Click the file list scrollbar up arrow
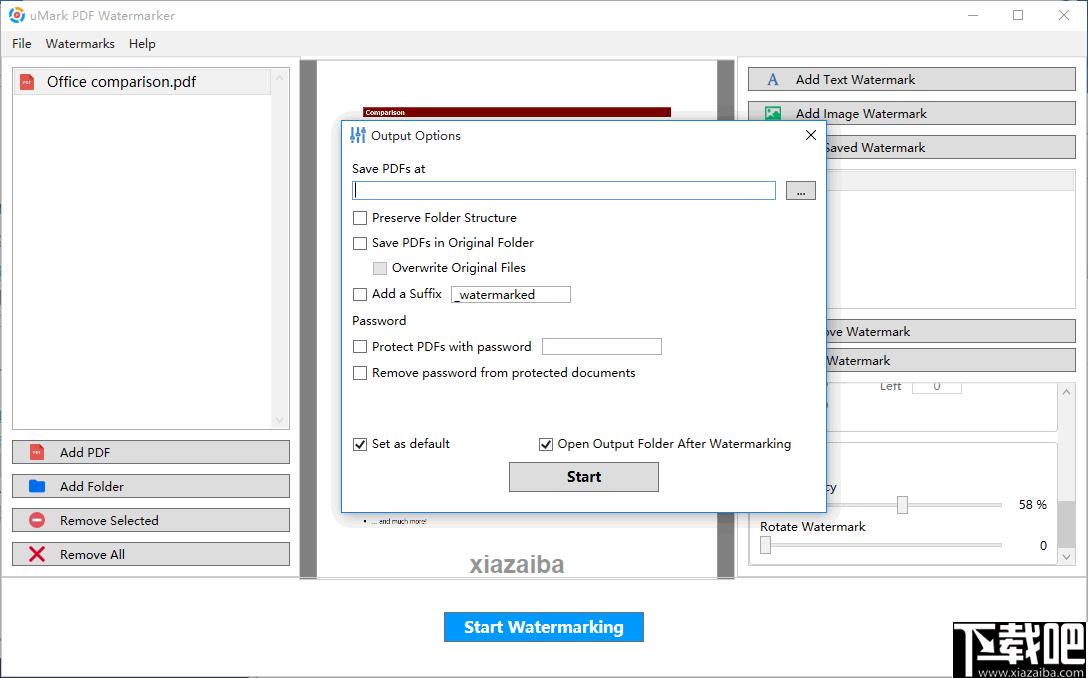 click(x=280, y=77)
